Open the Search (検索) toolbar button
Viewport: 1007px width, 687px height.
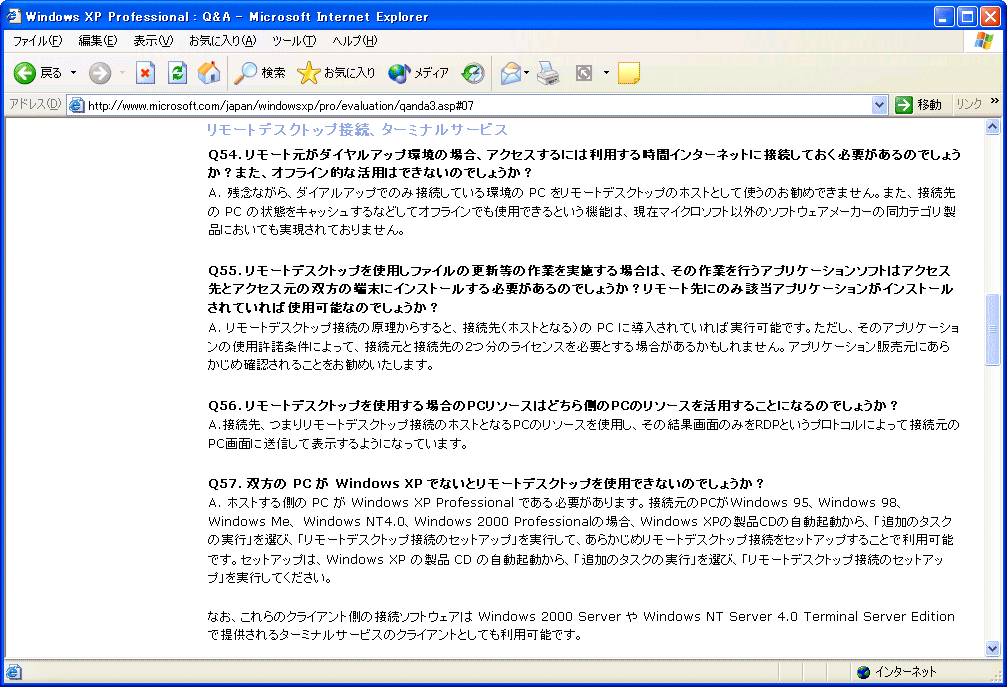coord(259,73)
